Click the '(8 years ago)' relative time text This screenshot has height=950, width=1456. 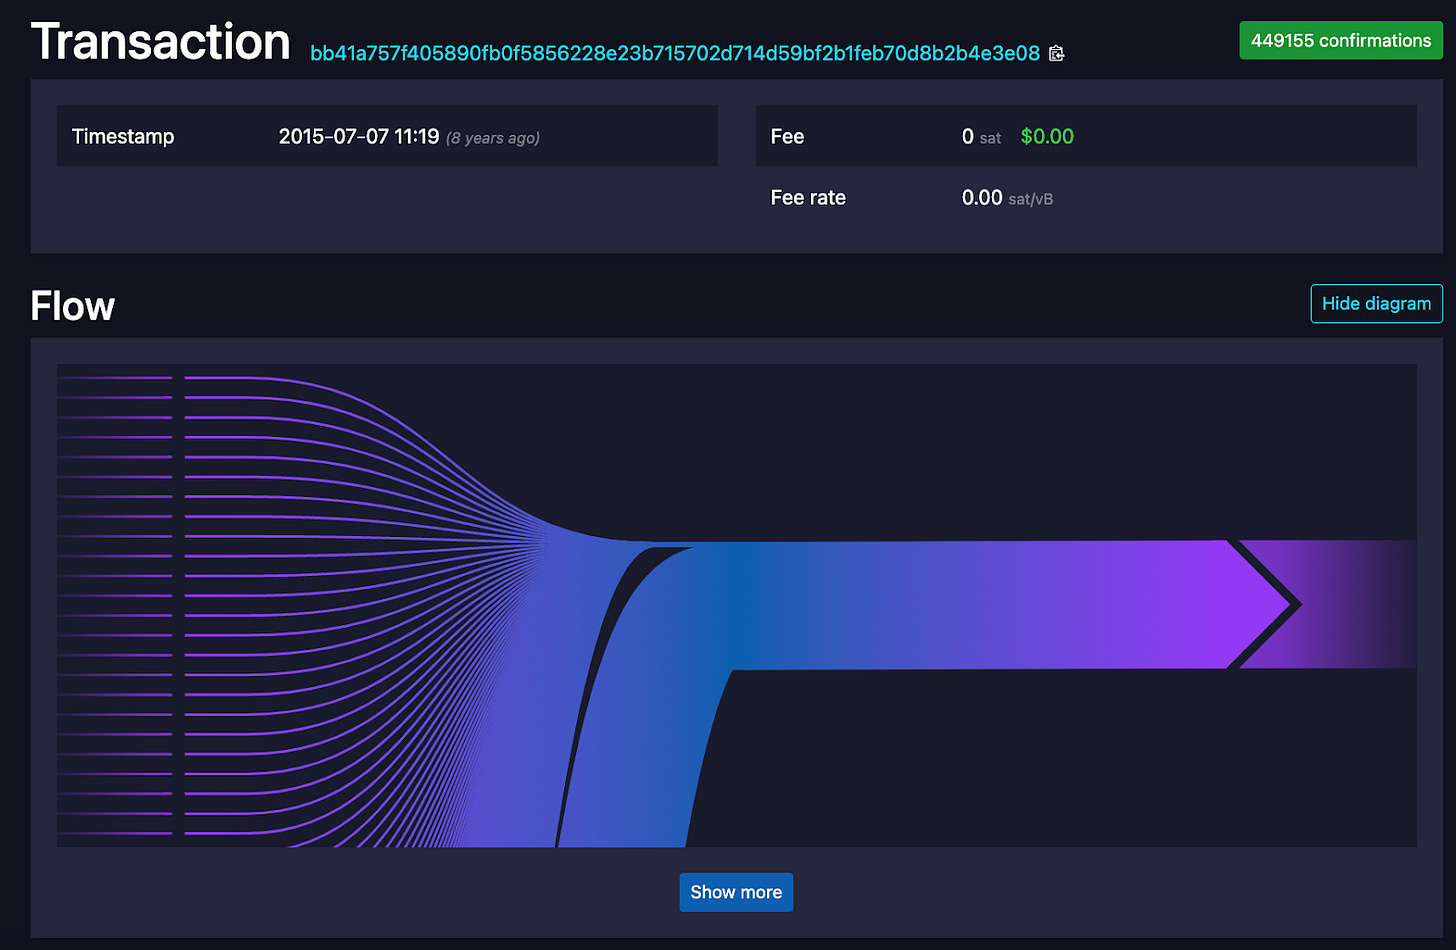pos(493,138)
